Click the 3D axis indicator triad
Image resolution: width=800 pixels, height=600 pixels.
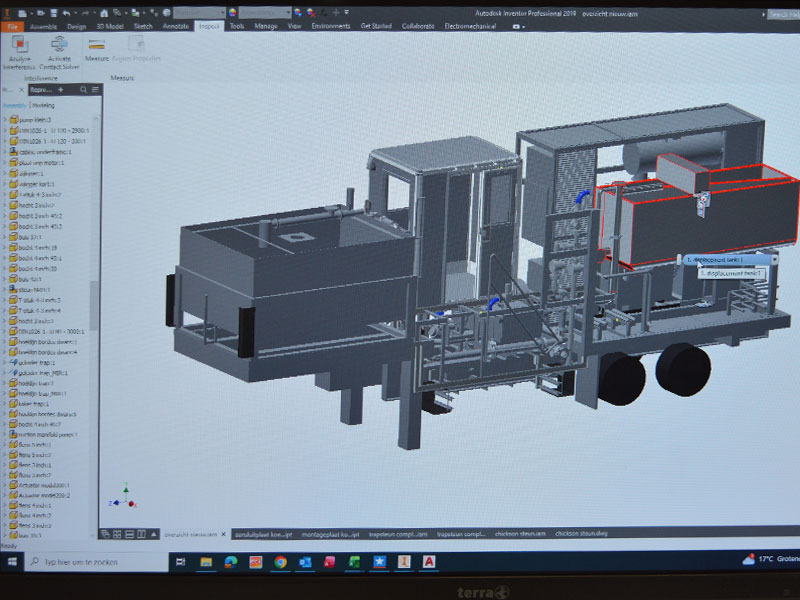(123, 496)
